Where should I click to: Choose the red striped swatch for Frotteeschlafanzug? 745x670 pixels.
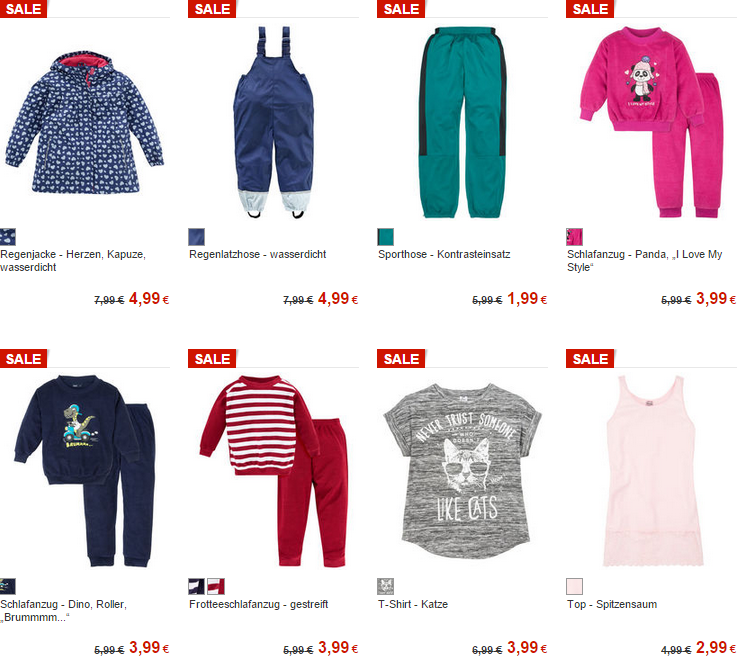(216, 586)
